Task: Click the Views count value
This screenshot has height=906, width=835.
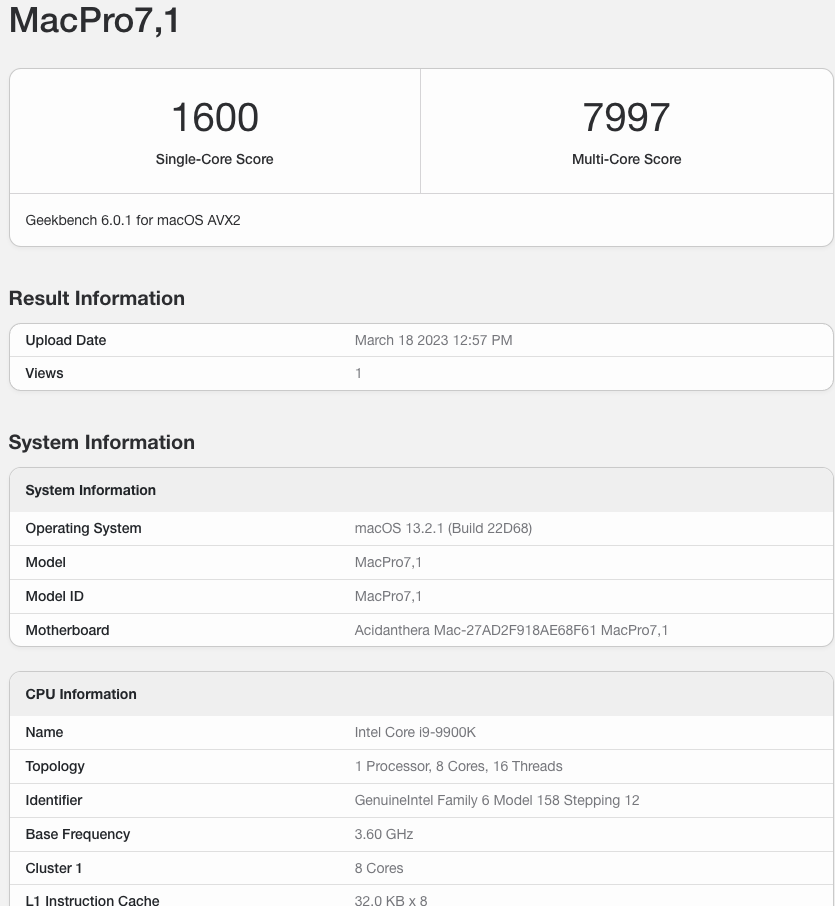Action: point(358,373)
